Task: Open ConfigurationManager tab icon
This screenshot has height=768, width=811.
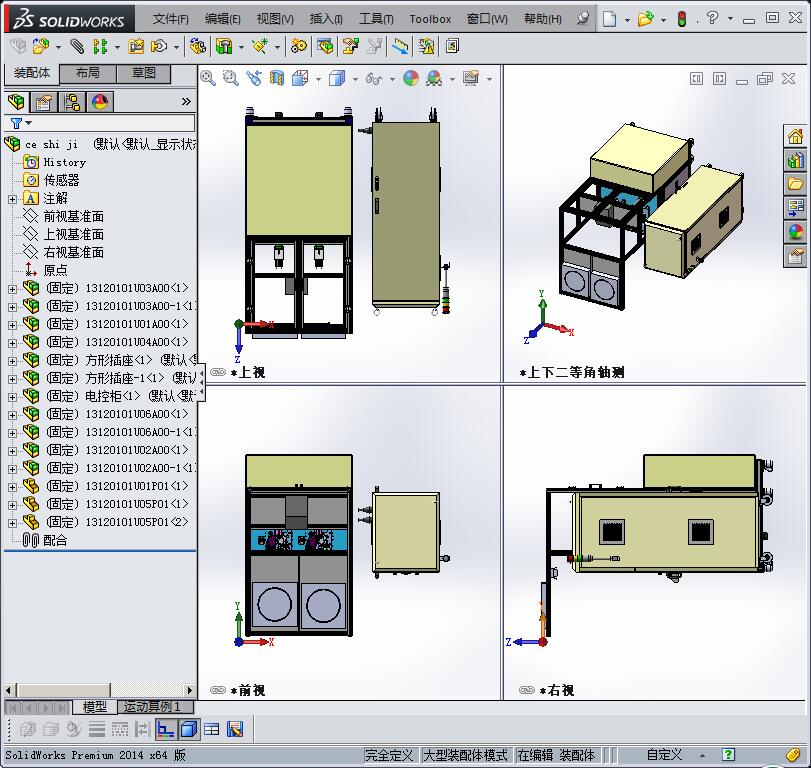Action: click(x=72, y=102)
